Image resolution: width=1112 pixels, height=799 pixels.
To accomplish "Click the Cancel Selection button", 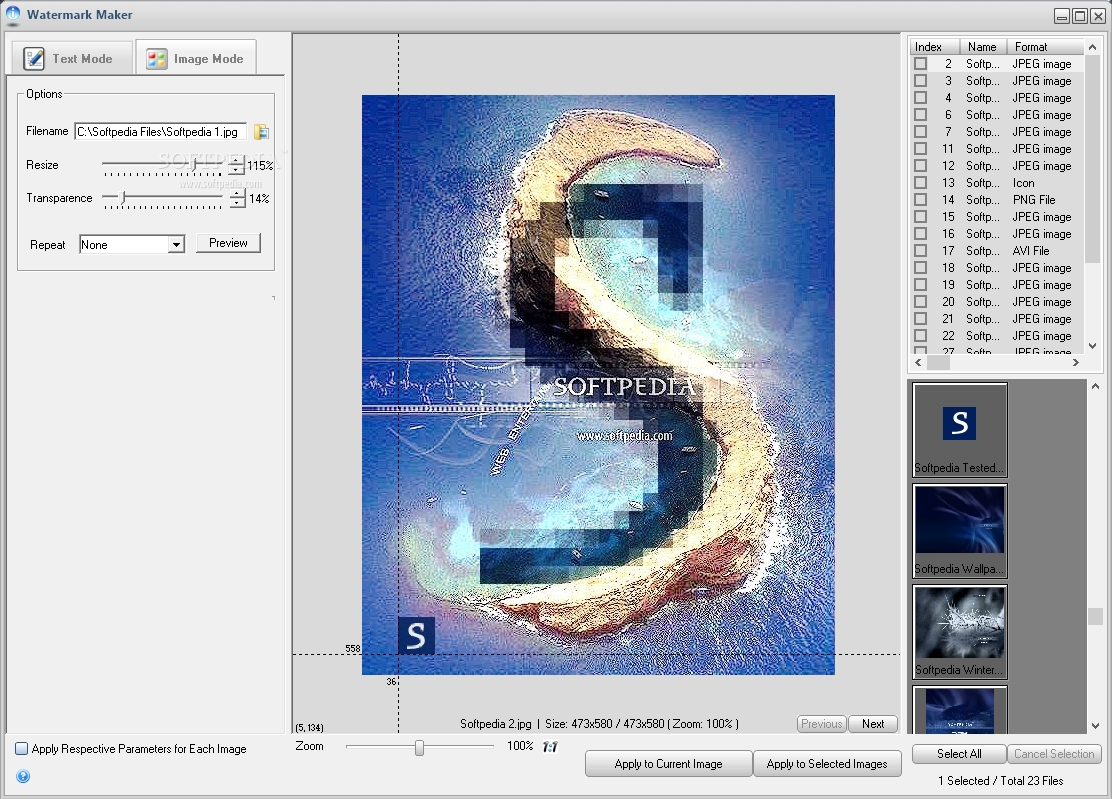I will click(1054, 754).
